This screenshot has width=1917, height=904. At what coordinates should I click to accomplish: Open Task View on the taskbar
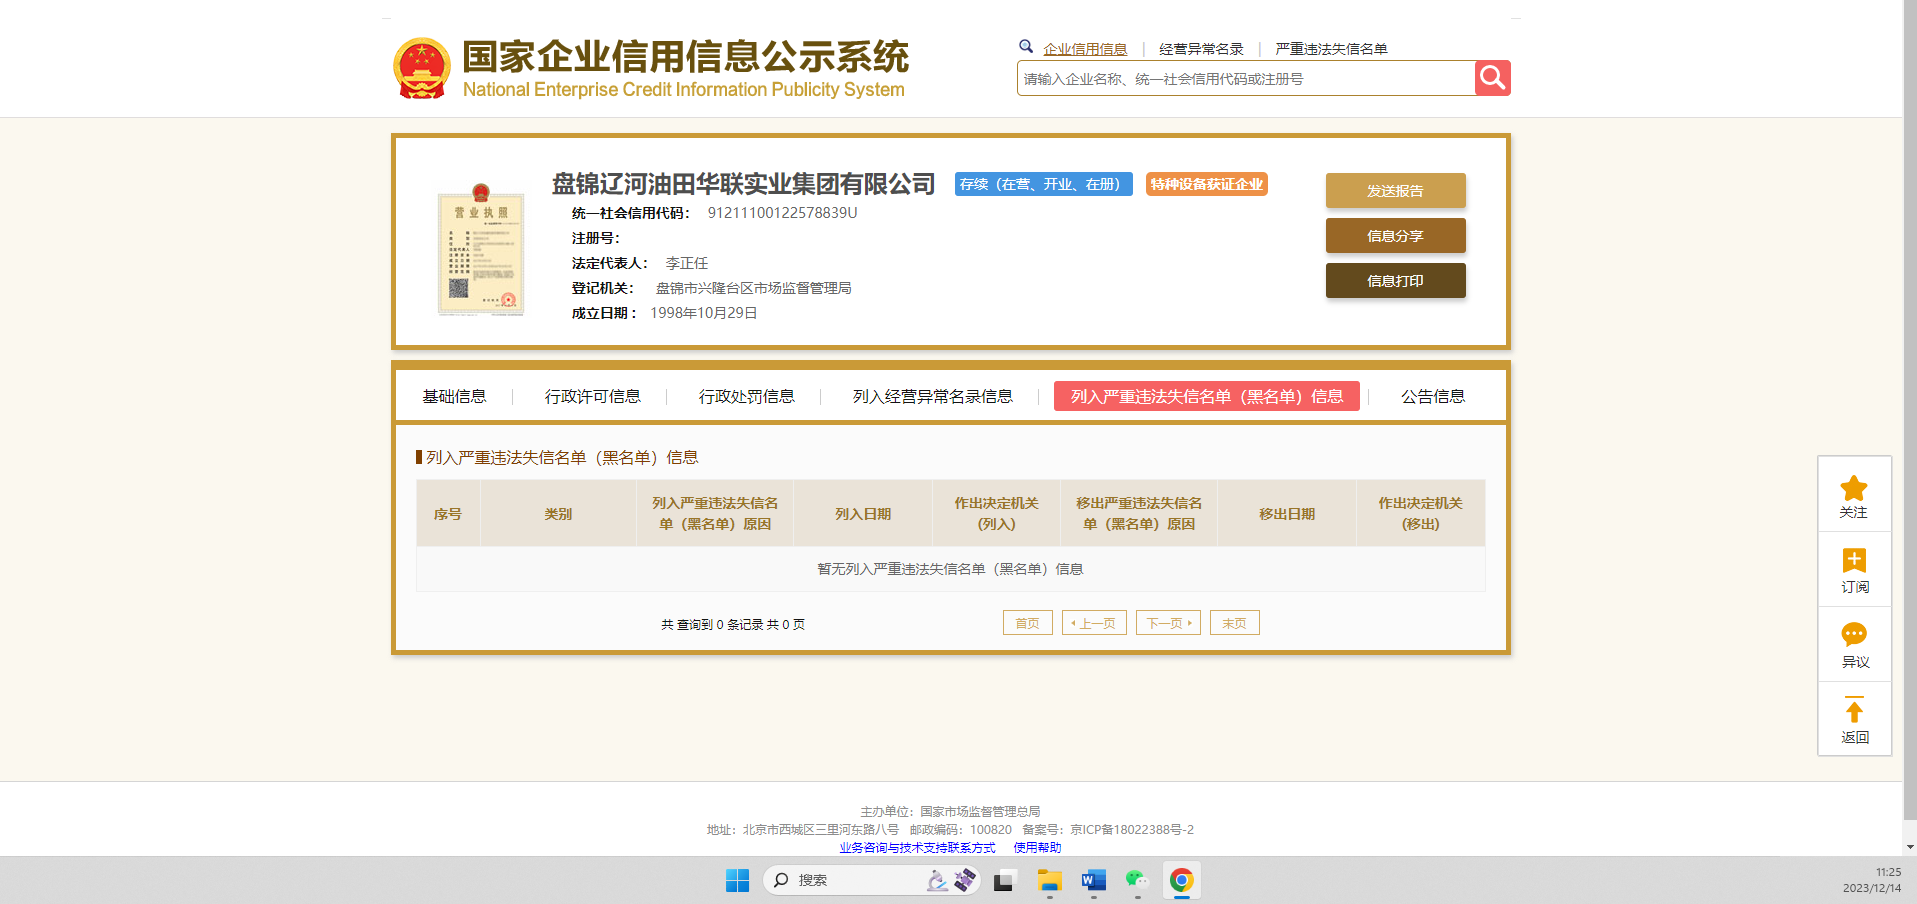click(x=1003, y=880)
